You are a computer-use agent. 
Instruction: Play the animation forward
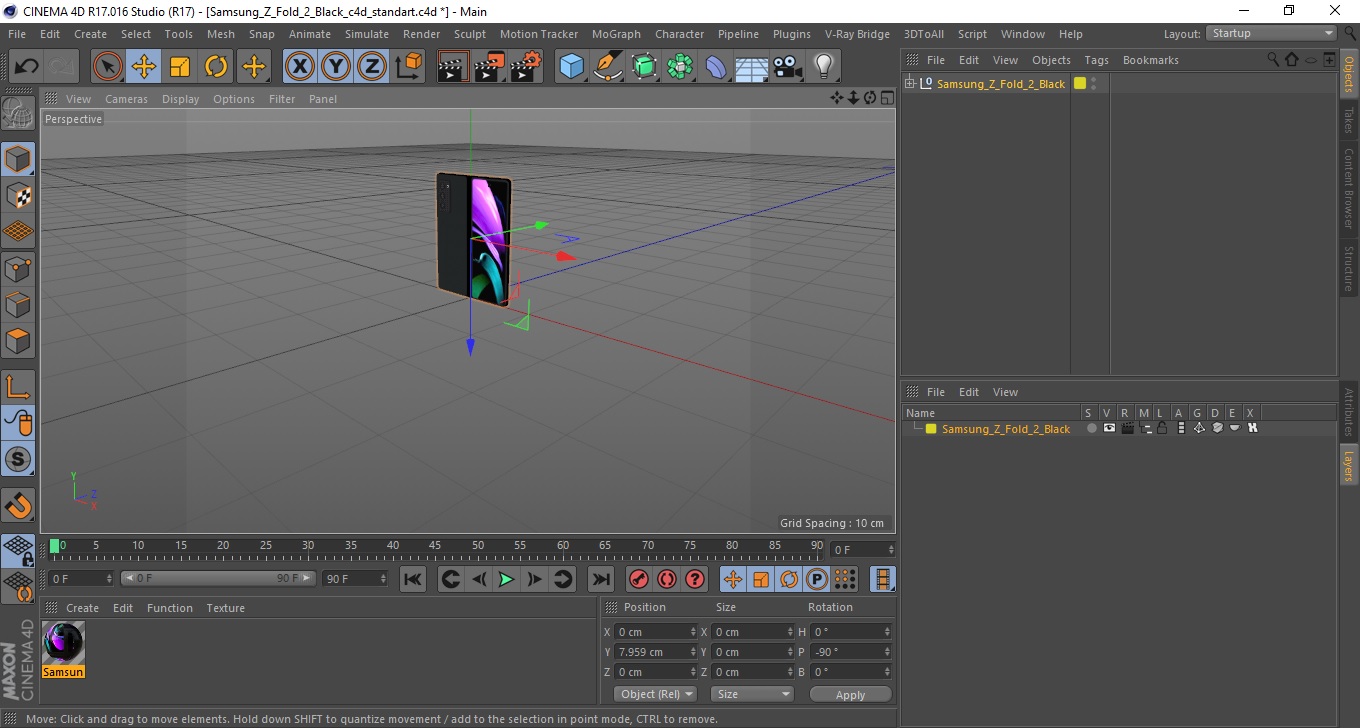tap(506, 579)
